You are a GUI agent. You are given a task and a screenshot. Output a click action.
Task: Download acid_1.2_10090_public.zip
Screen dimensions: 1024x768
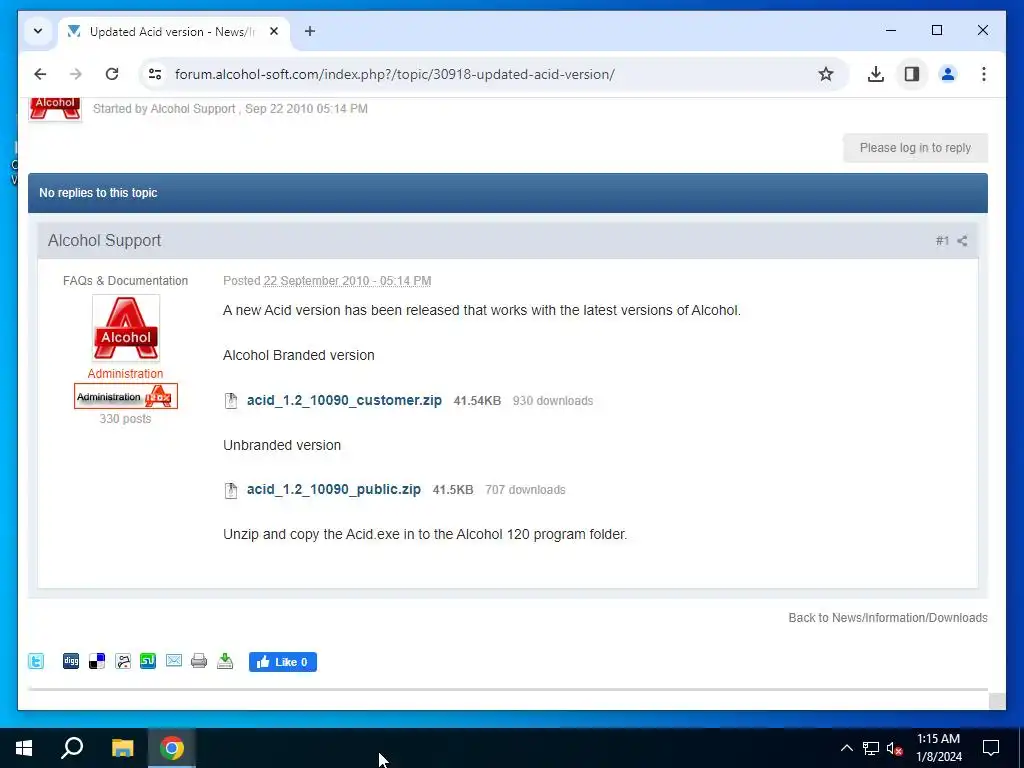coord(334,489)
